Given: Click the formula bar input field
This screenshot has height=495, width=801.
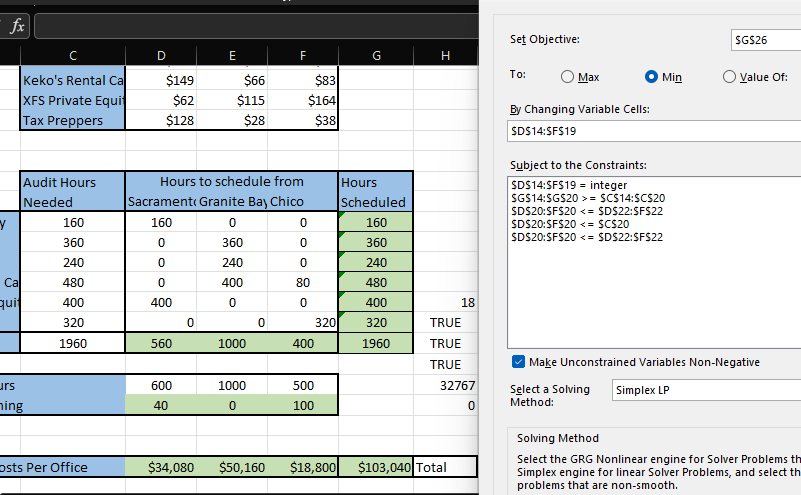Looking at the screenshot, I should click(x=256, y=26).
